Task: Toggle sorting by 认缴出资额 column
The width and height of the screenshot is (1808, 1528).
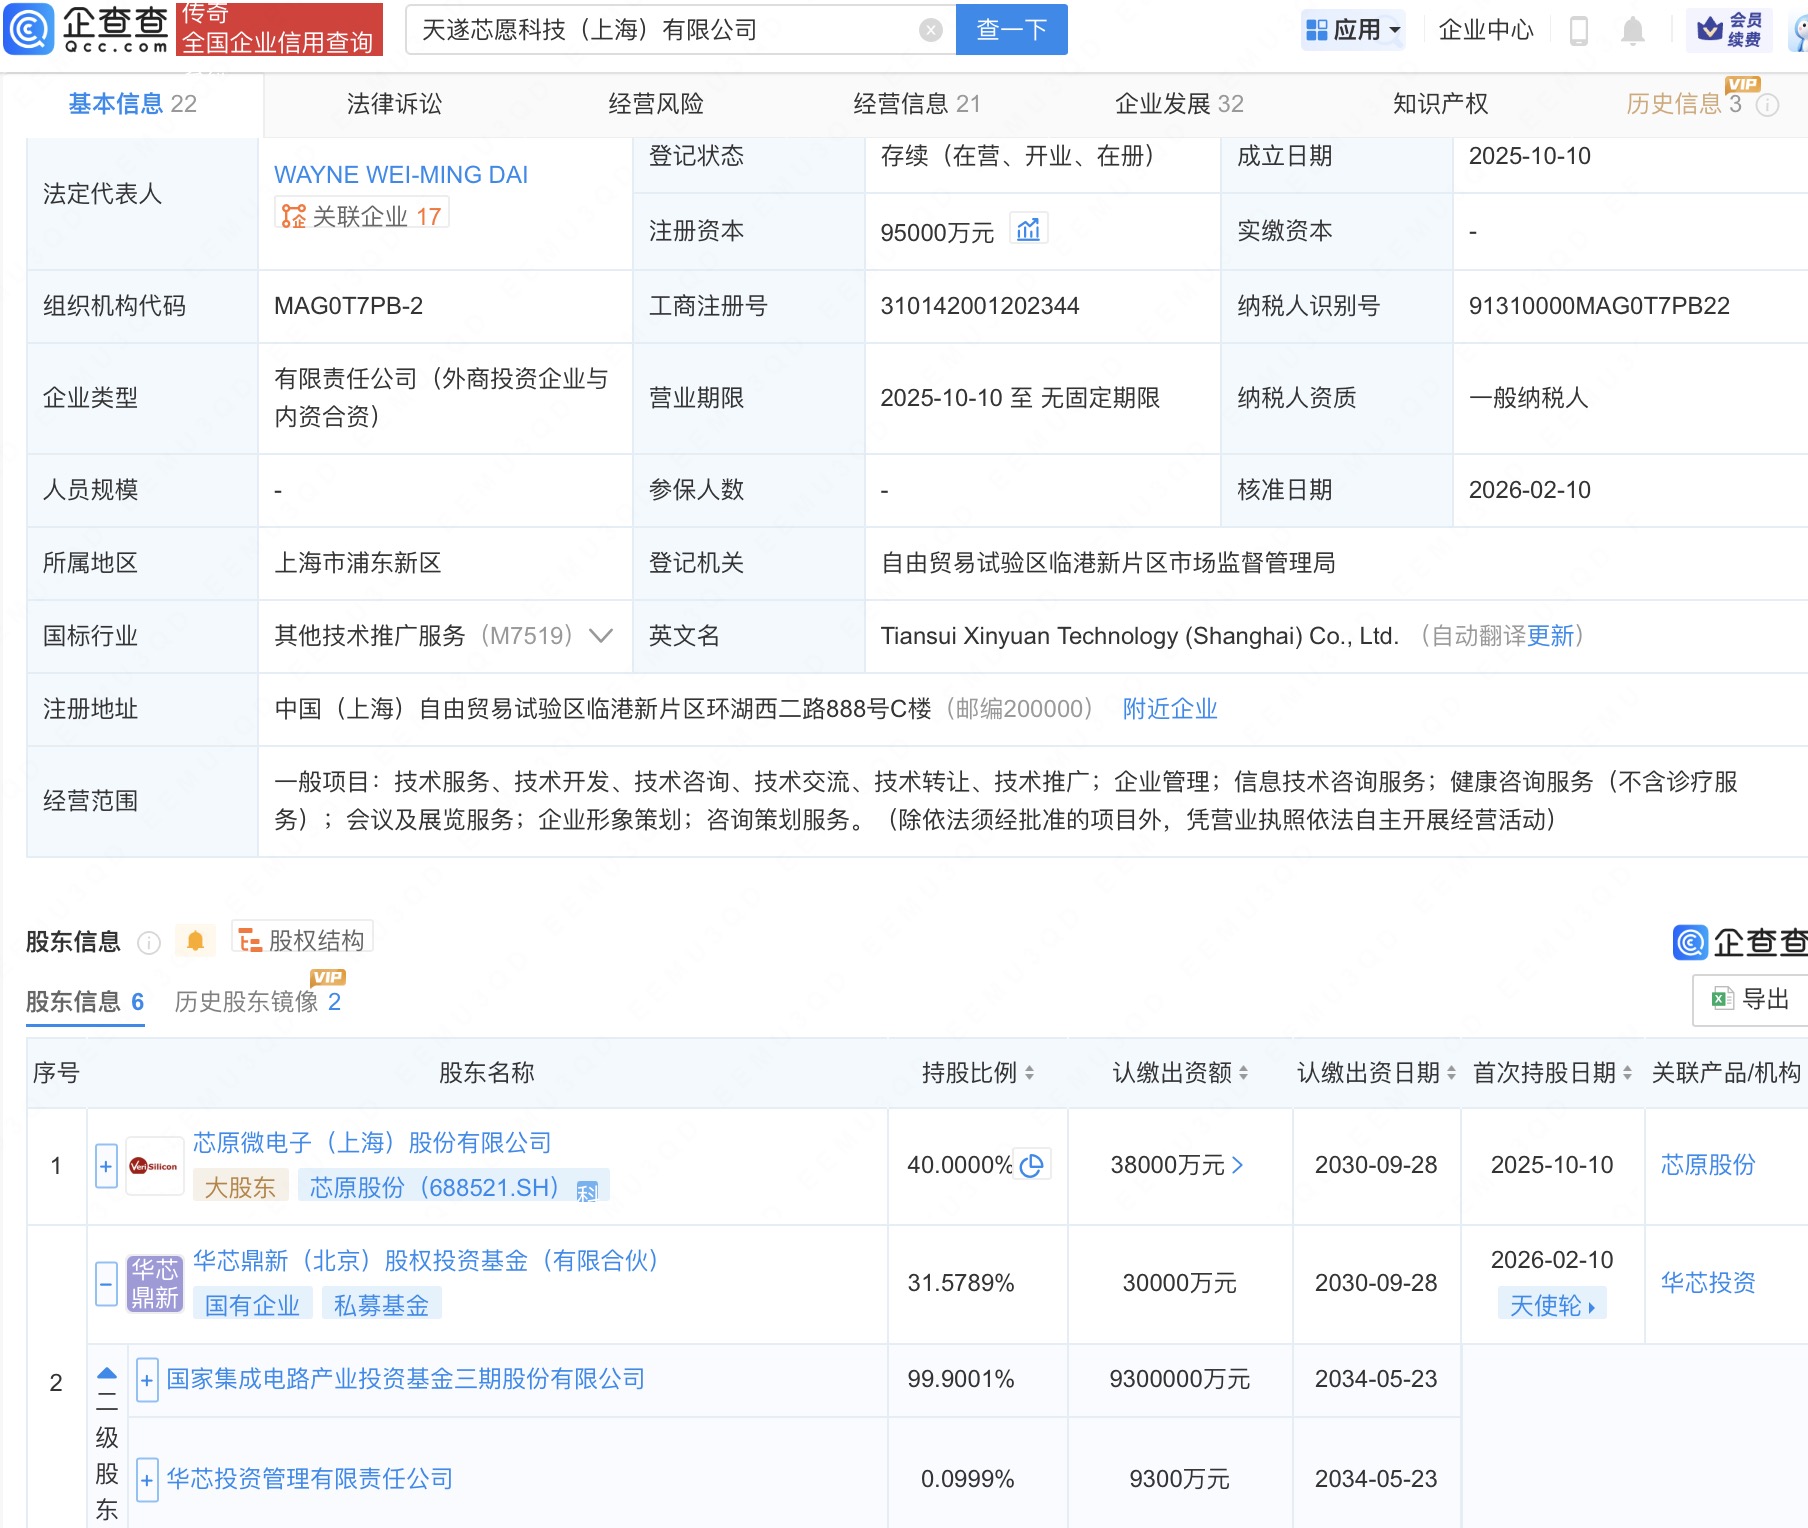Action: tap(1241, 1073)
